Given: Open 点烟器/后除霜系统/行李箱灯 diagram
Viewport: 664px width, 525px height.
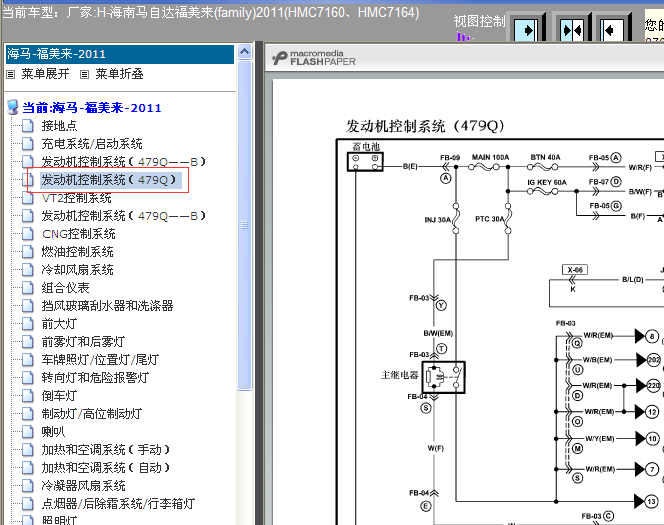Looking at the screenshot, I should point(118,504).
